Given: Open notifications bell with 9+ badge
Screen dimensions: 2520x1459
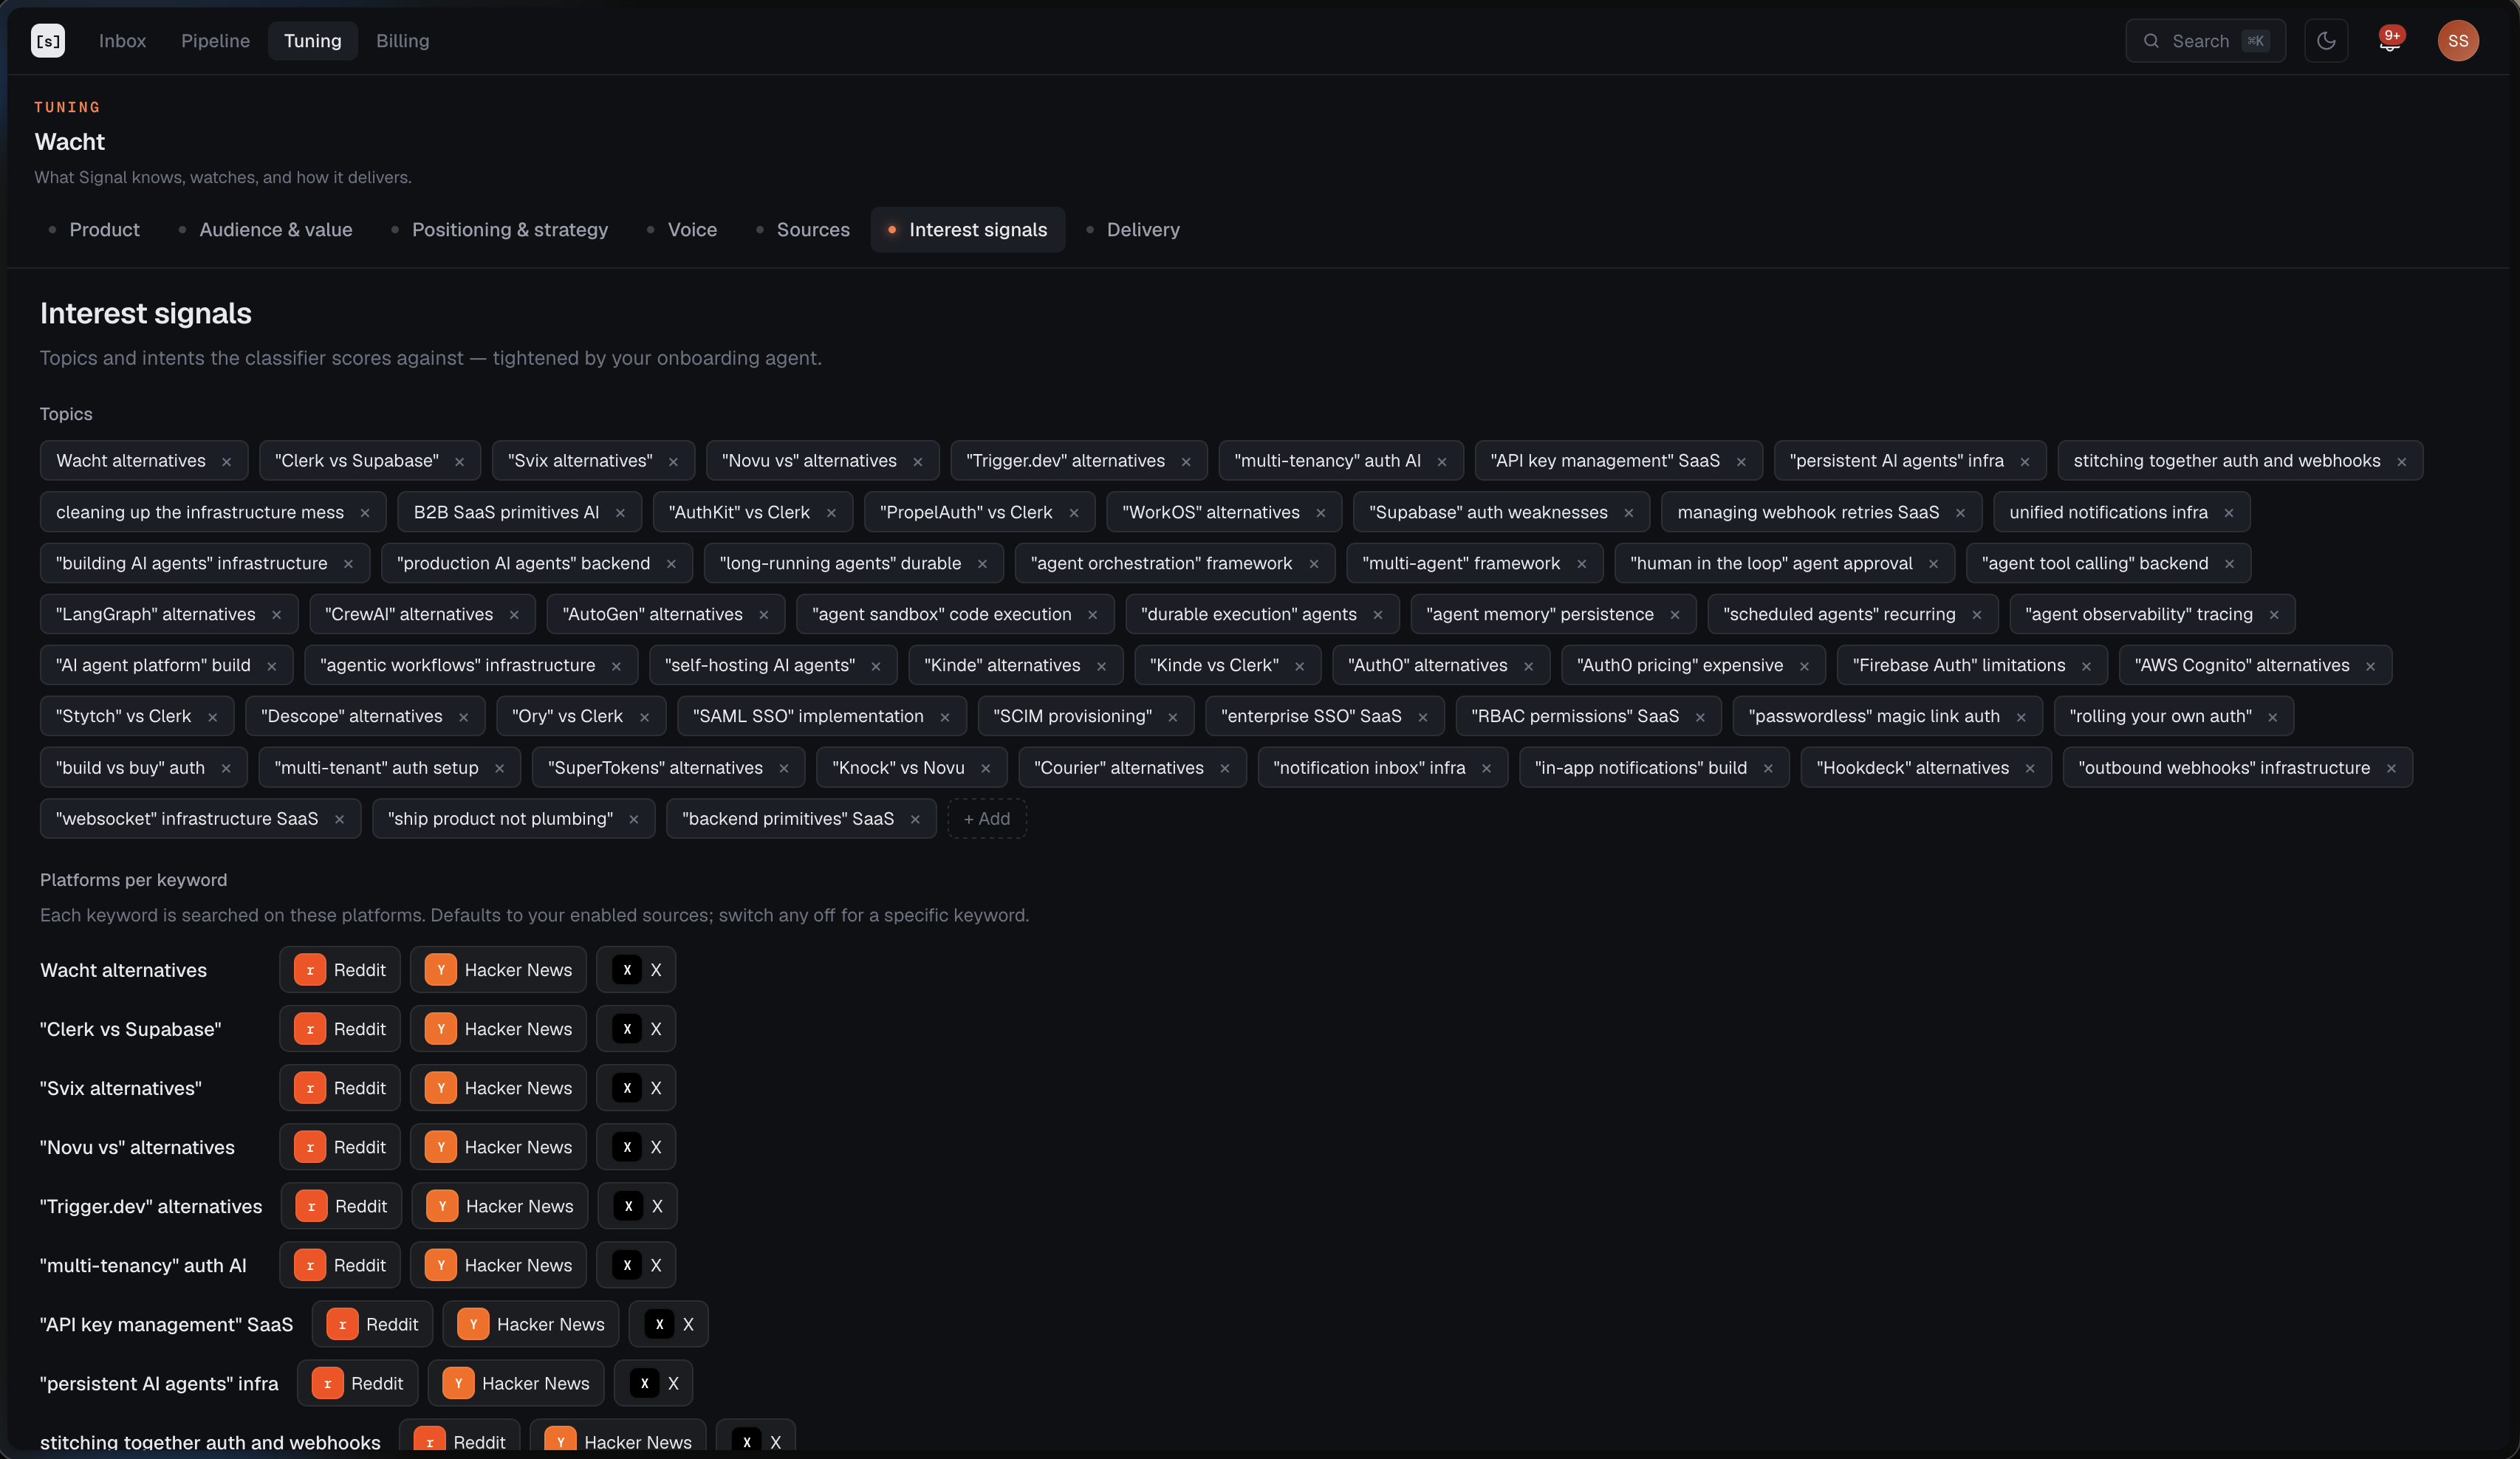Looking at the screenshot, I should point(2390,41).
